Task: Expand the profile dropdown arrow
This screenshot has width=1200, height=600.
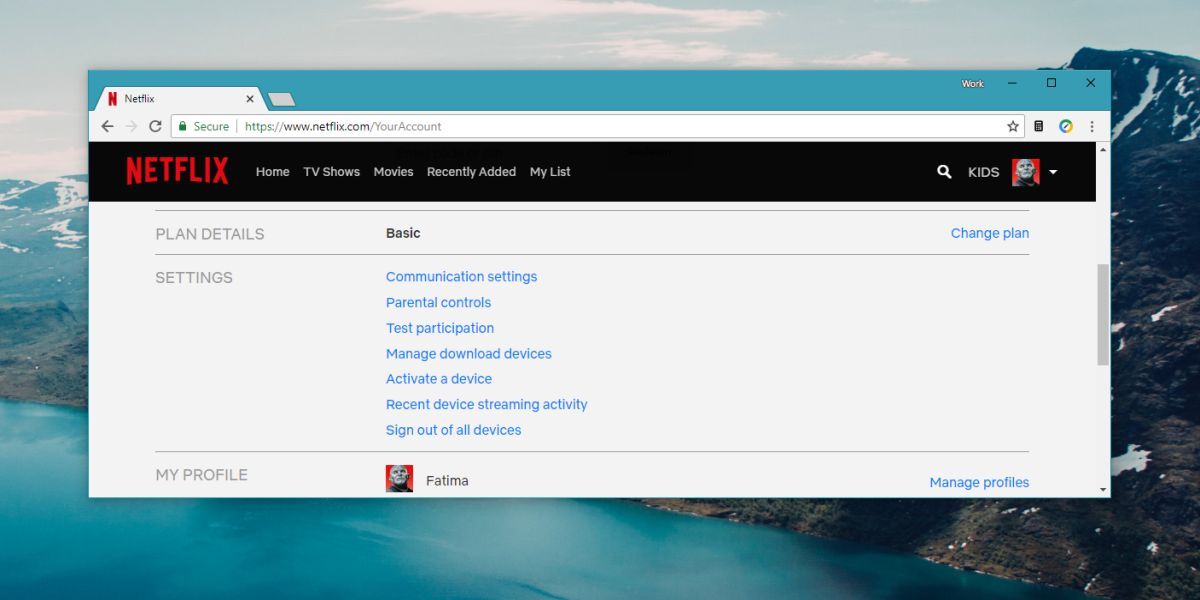Action: click(x=1053, y=172)
